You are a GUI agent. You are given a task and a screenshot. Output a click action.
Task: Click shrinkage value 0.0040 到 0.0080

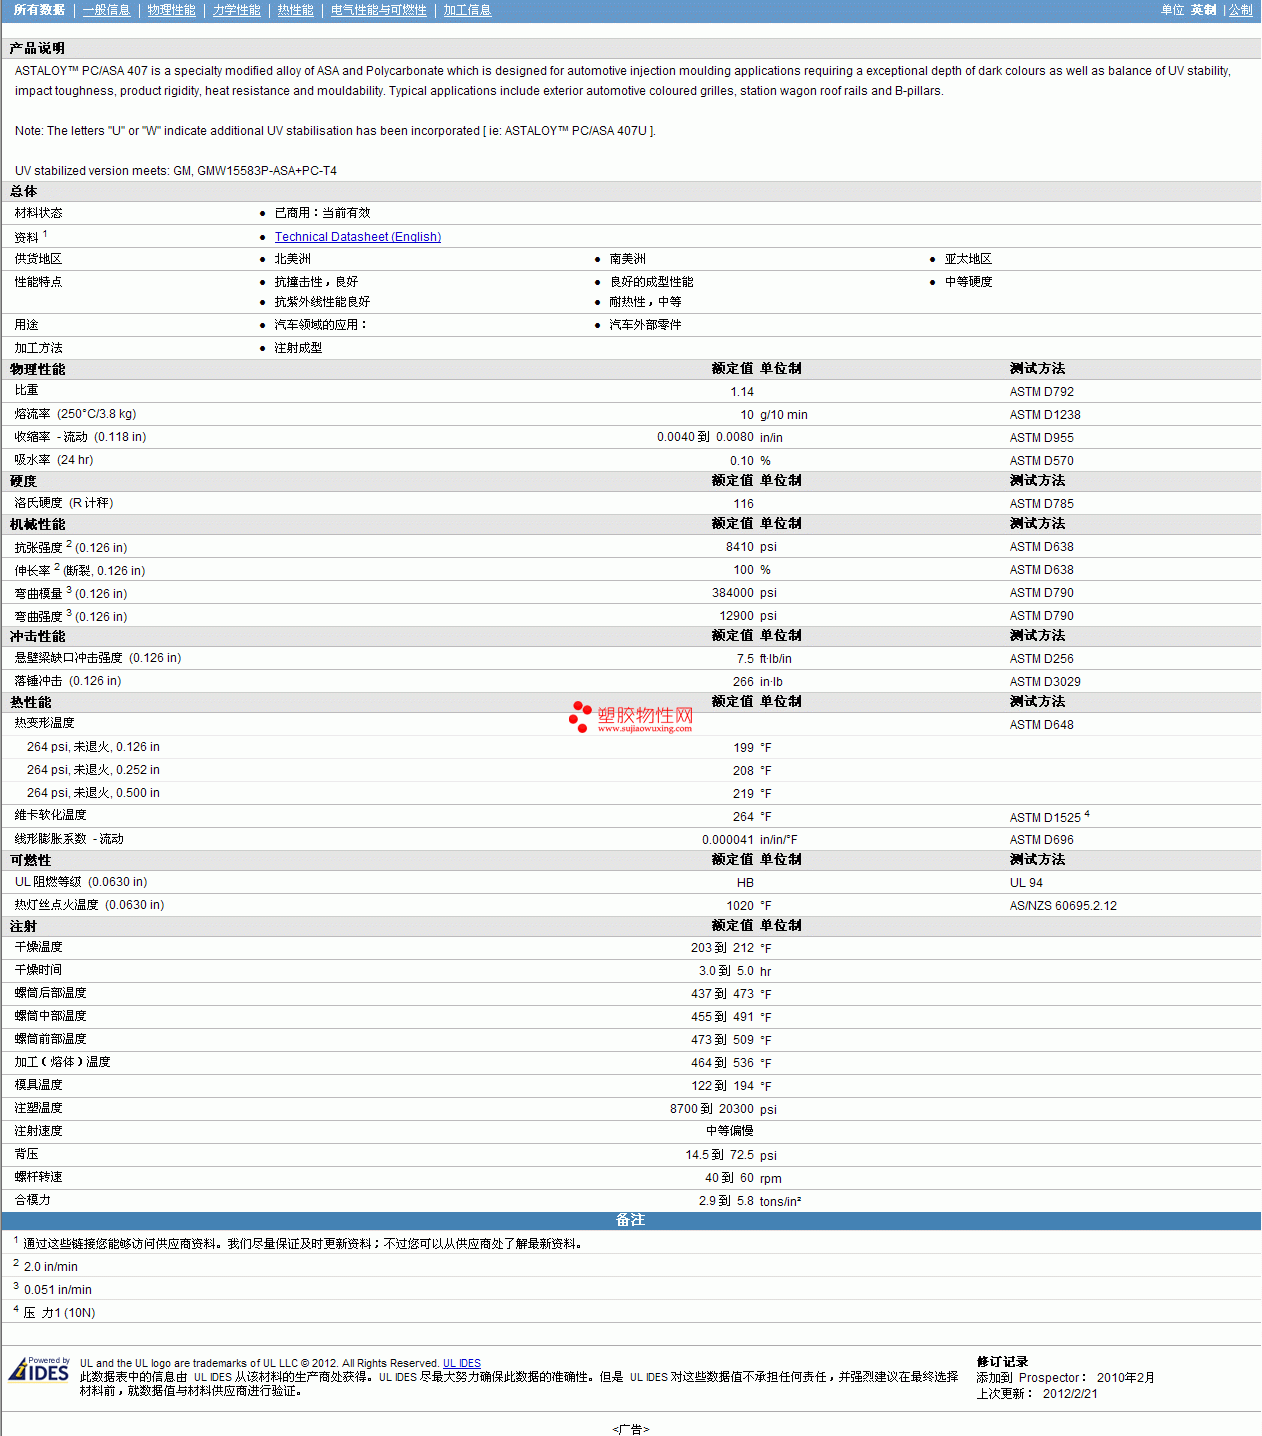point(705,437)
